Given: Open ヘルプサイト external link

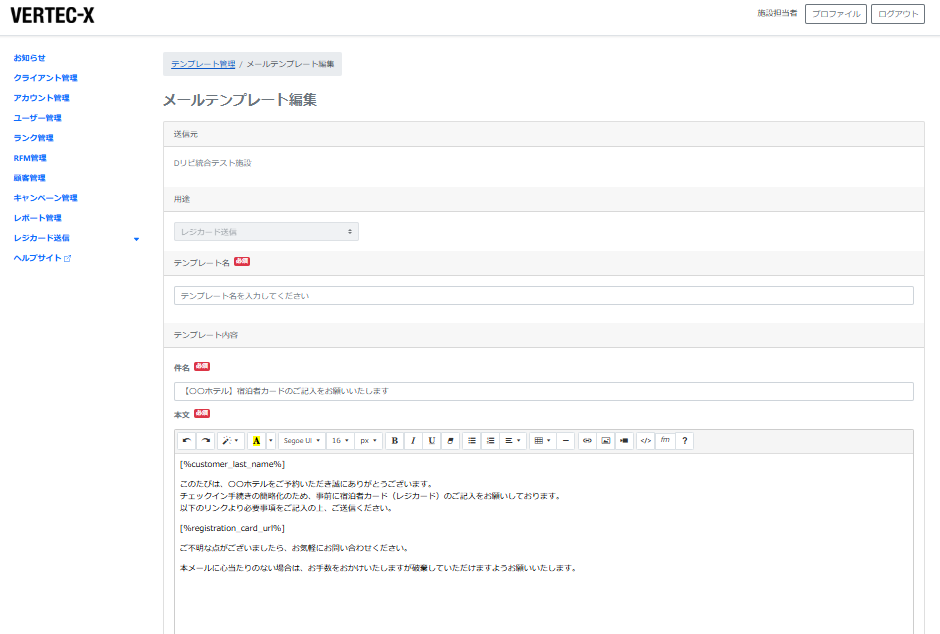Looking at the screenshot, I should (42, 258).
